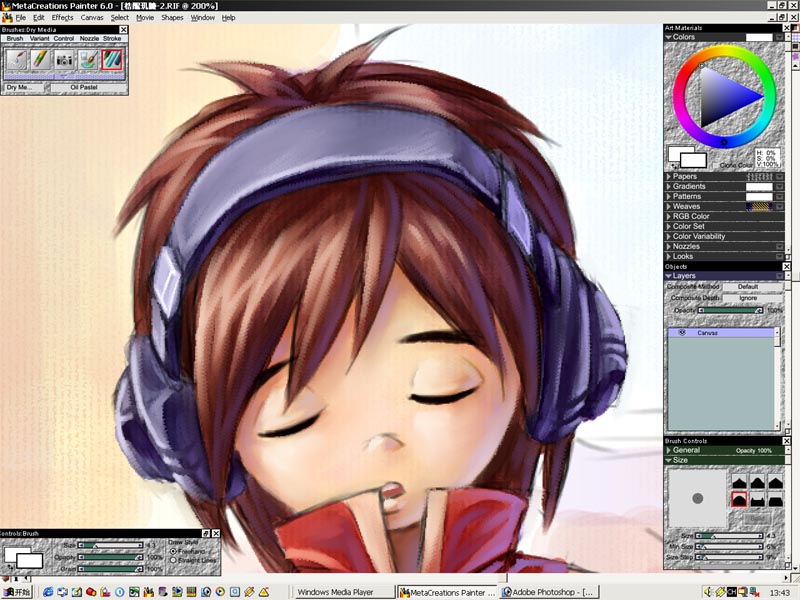
Task: Click the MetaCreations Painter taskbar button
Action: pyautogui.click(x=447, y=592)
